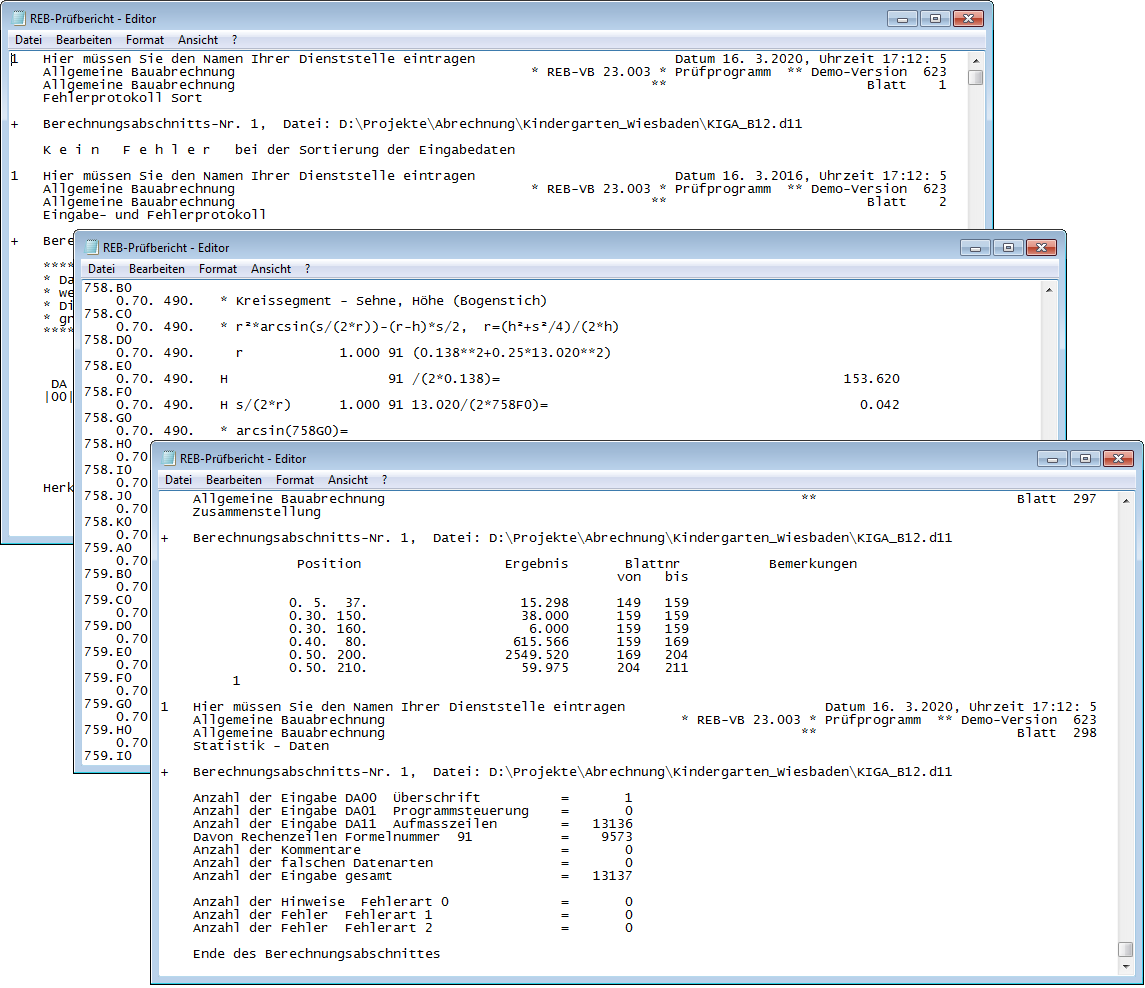Click Notepad icon in the frontmost window's title bar

[x=166, y=459]
